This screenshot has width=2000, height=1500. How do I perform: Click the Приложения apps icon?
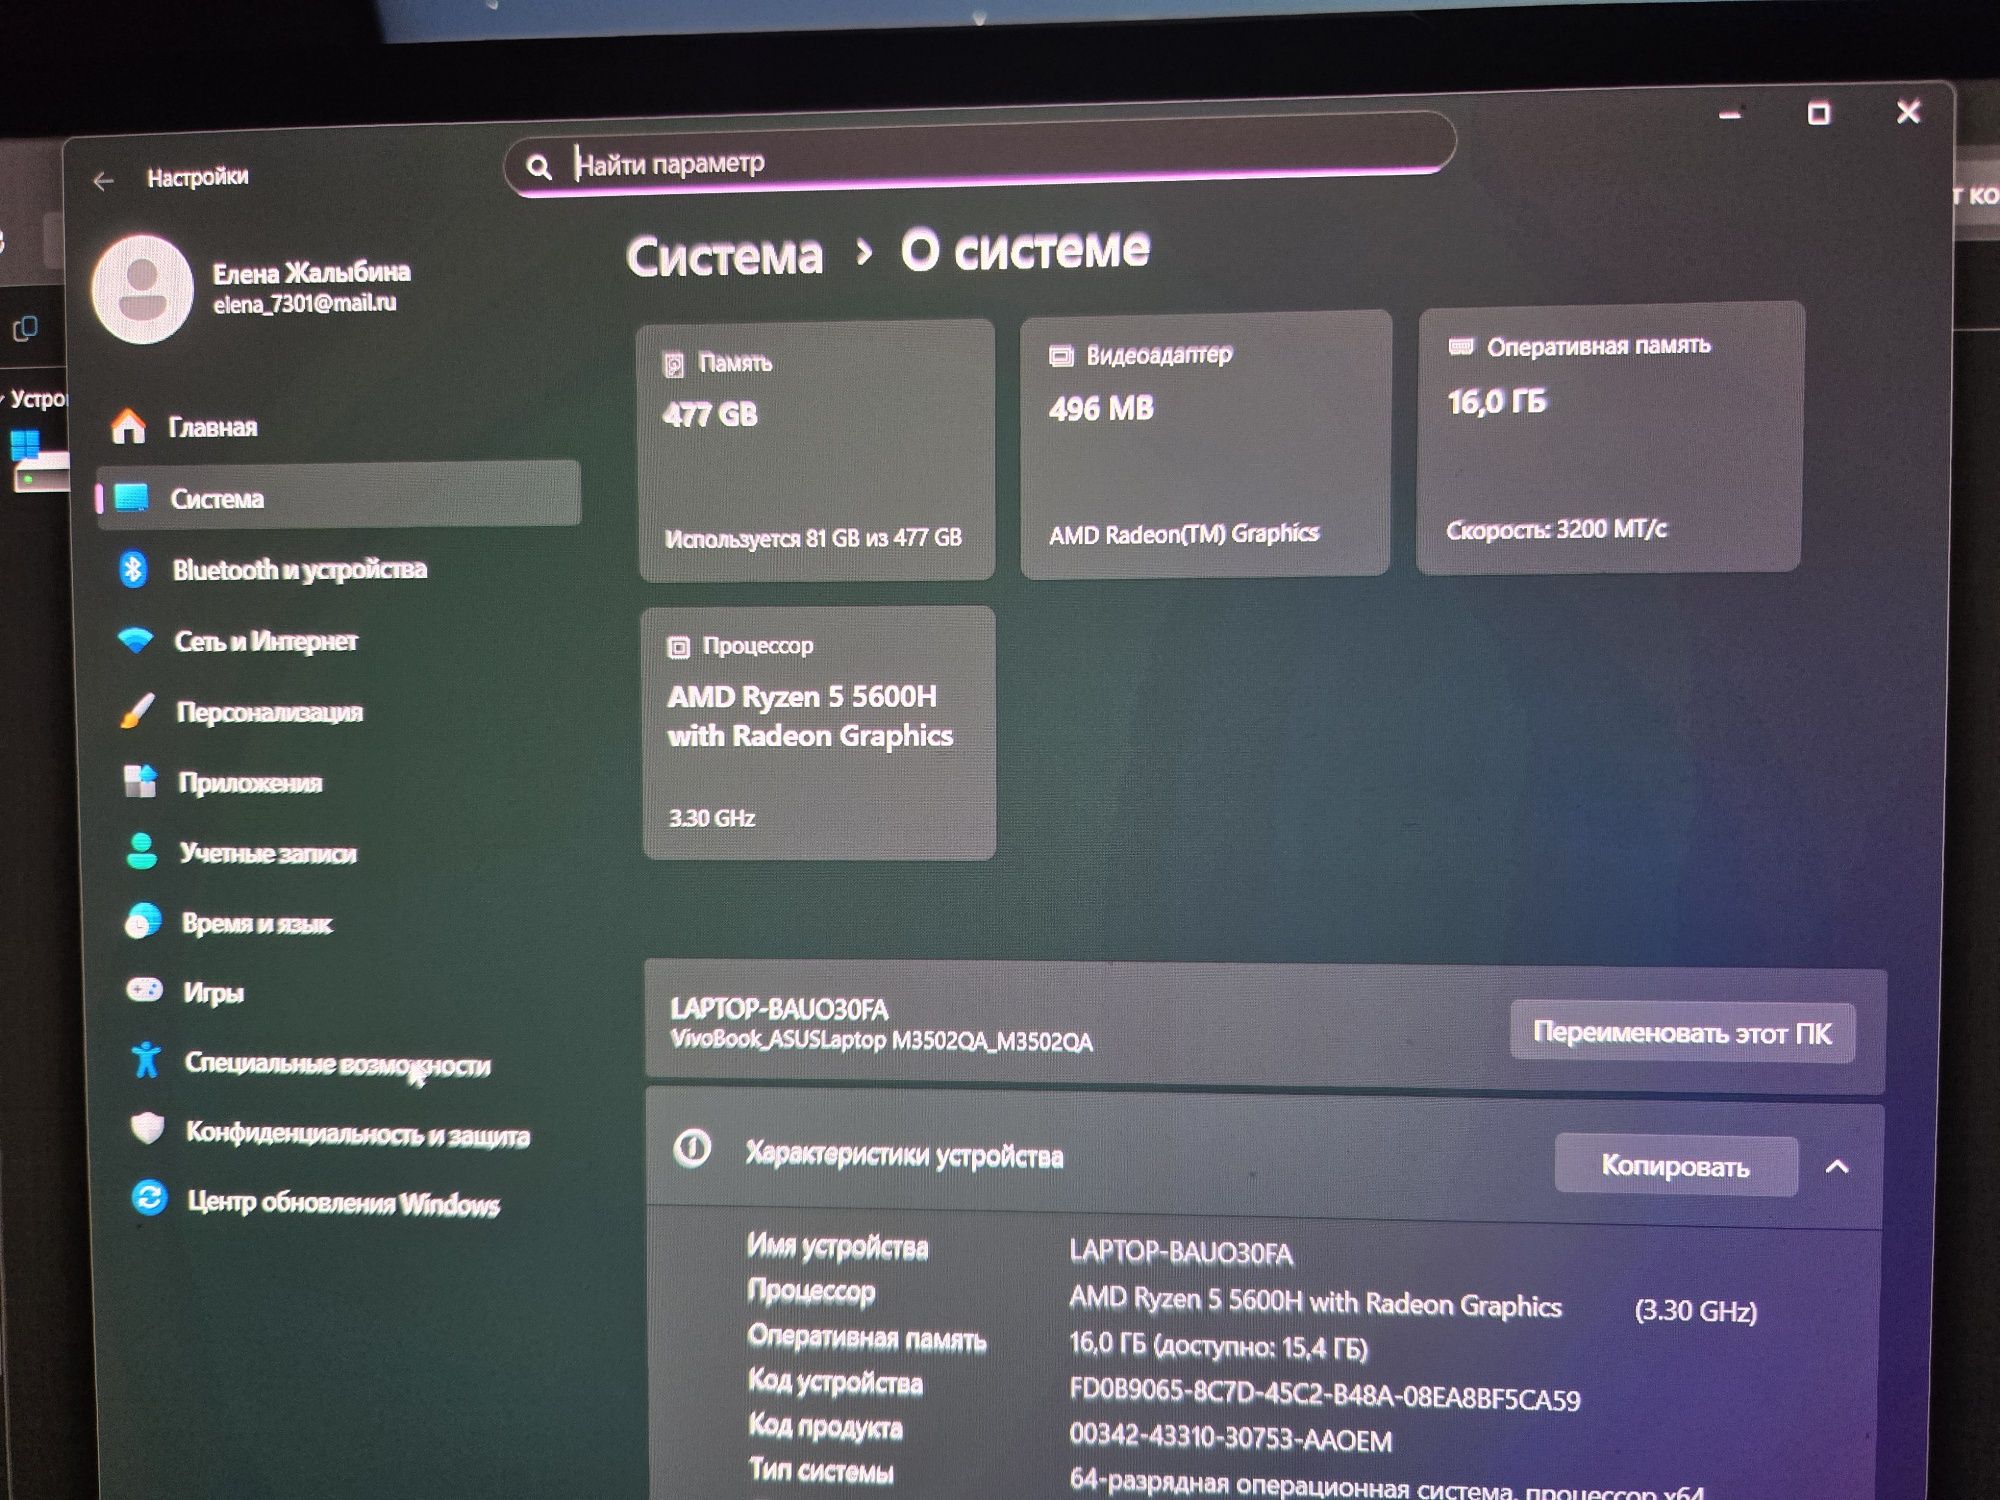coord(140,781)
